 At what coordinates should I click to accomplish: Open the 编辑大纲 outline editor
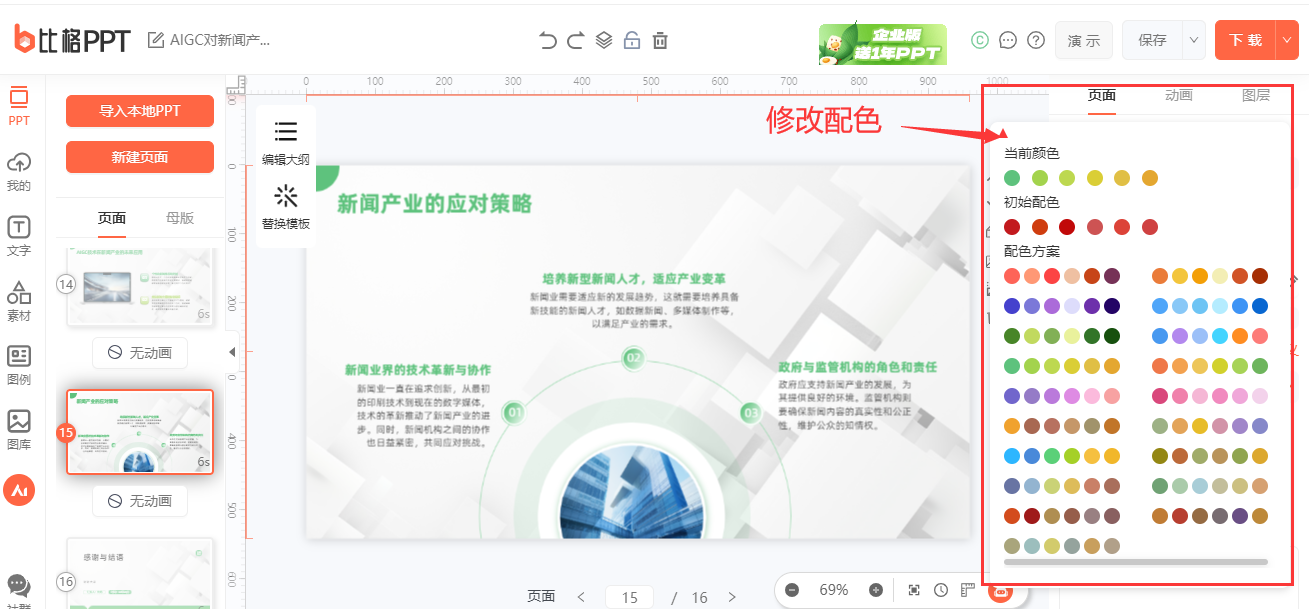[285, 145]
